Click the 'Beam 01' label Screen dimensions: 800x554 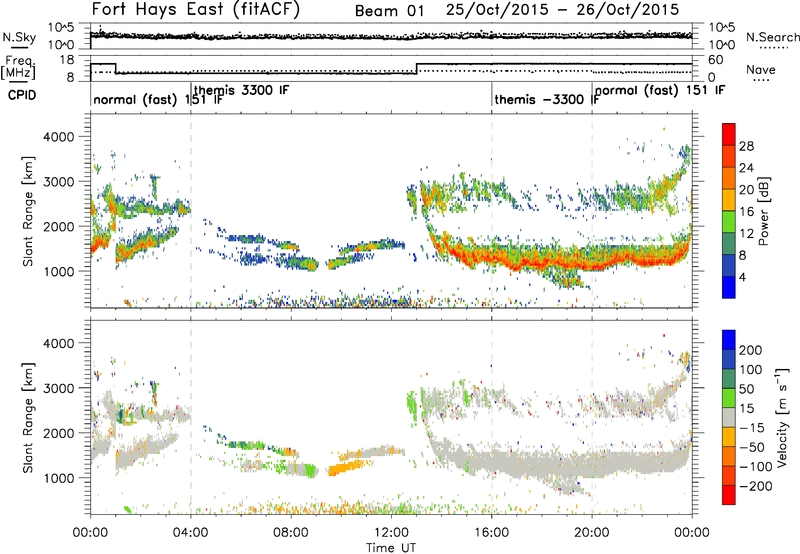point(389,11)
